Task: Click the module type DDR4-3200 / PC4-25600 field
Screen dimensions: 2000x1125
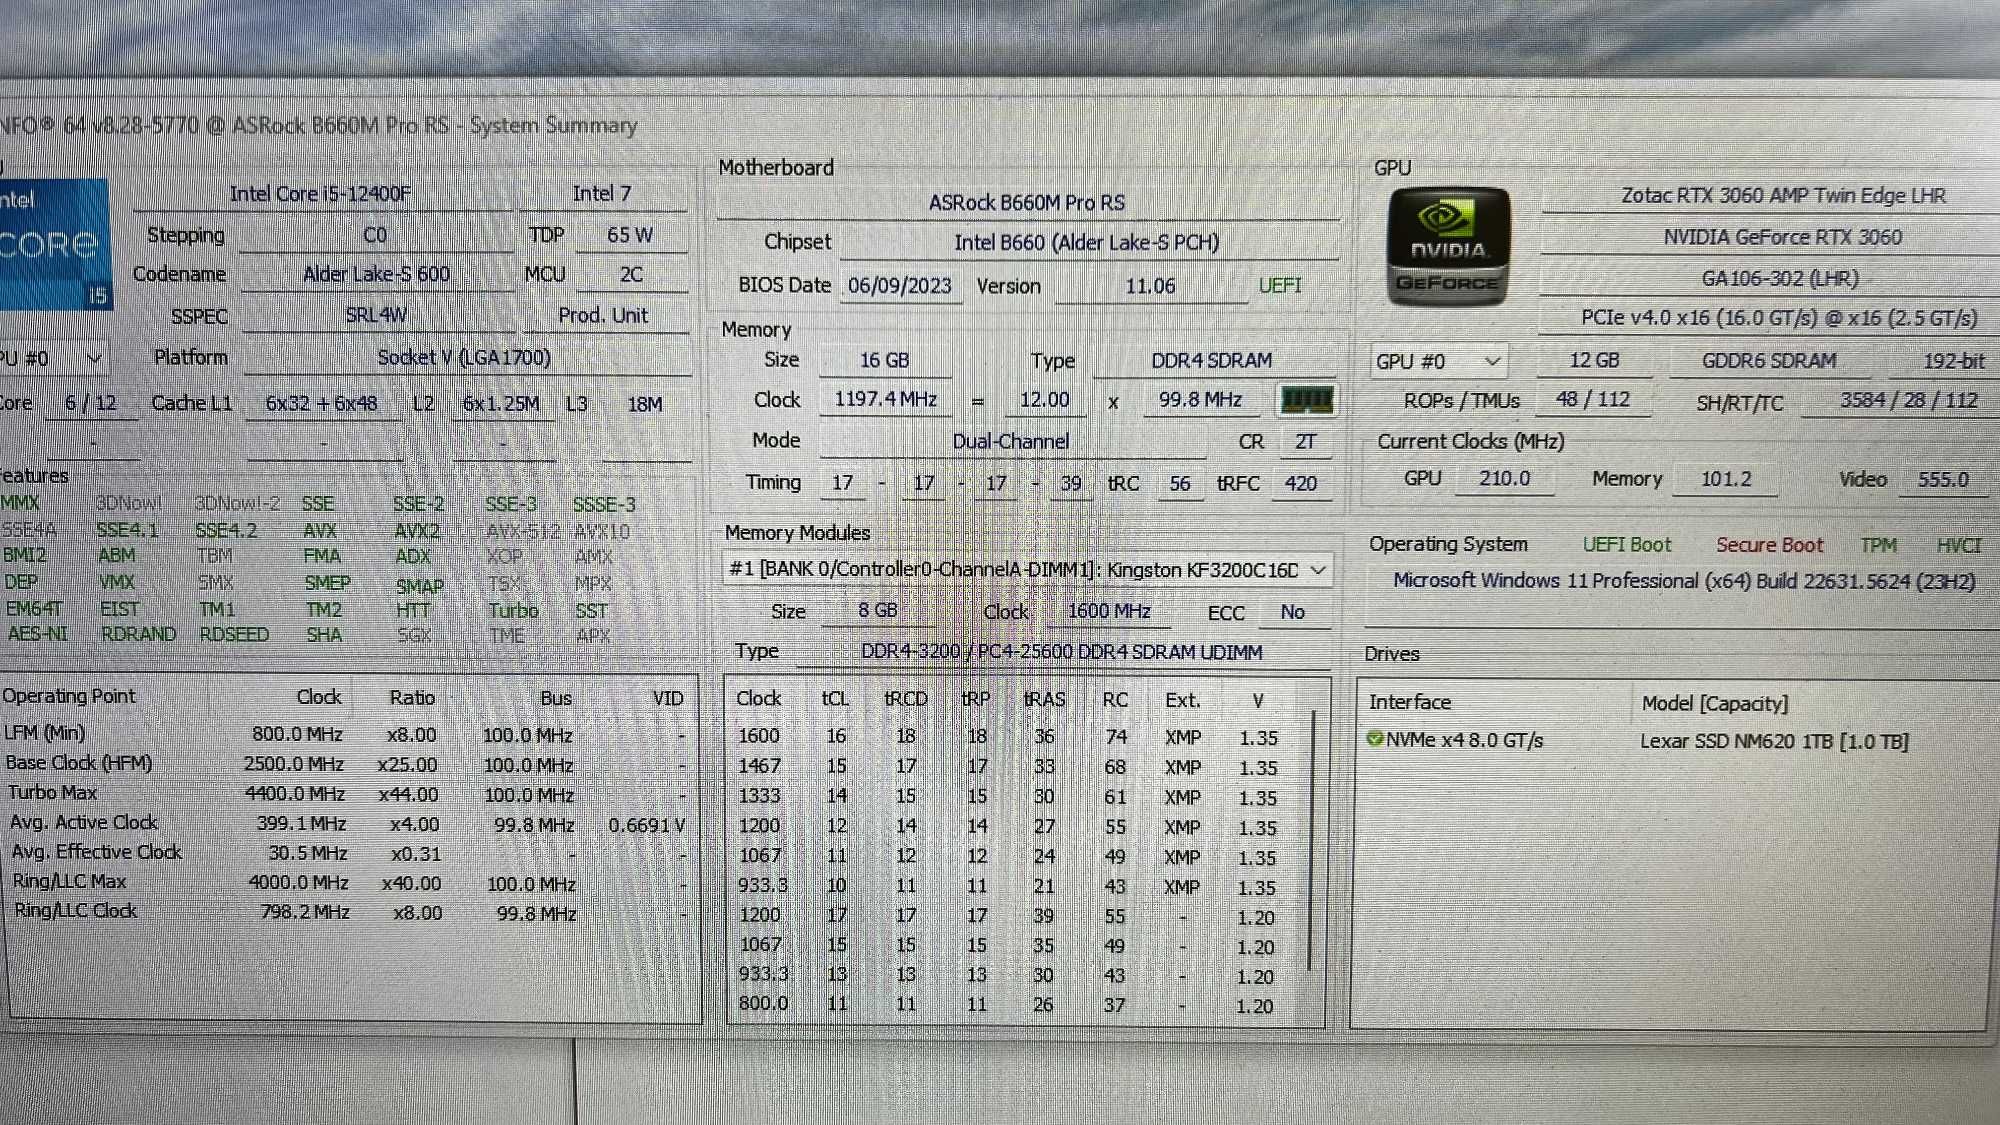Action: point(1062,652)
